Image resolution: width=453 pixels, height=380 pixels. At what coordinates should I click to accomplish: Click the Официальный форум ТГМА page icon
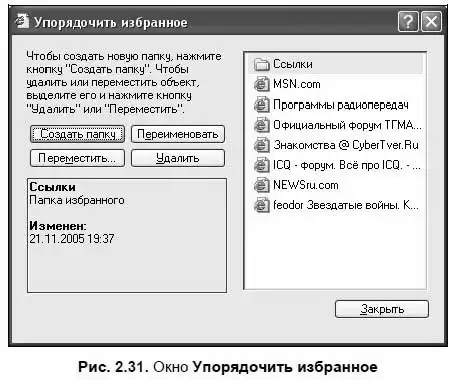pos(262,125)
